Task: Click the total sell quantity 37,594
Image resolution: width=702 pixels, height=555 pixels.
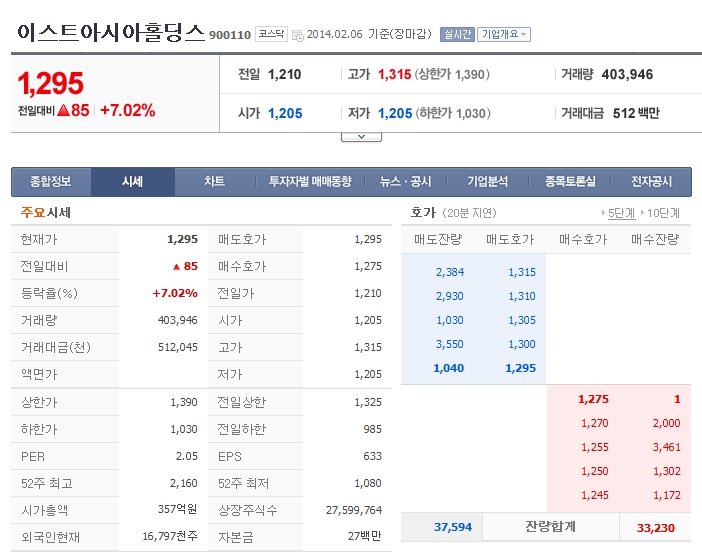Action: point(453,527)
